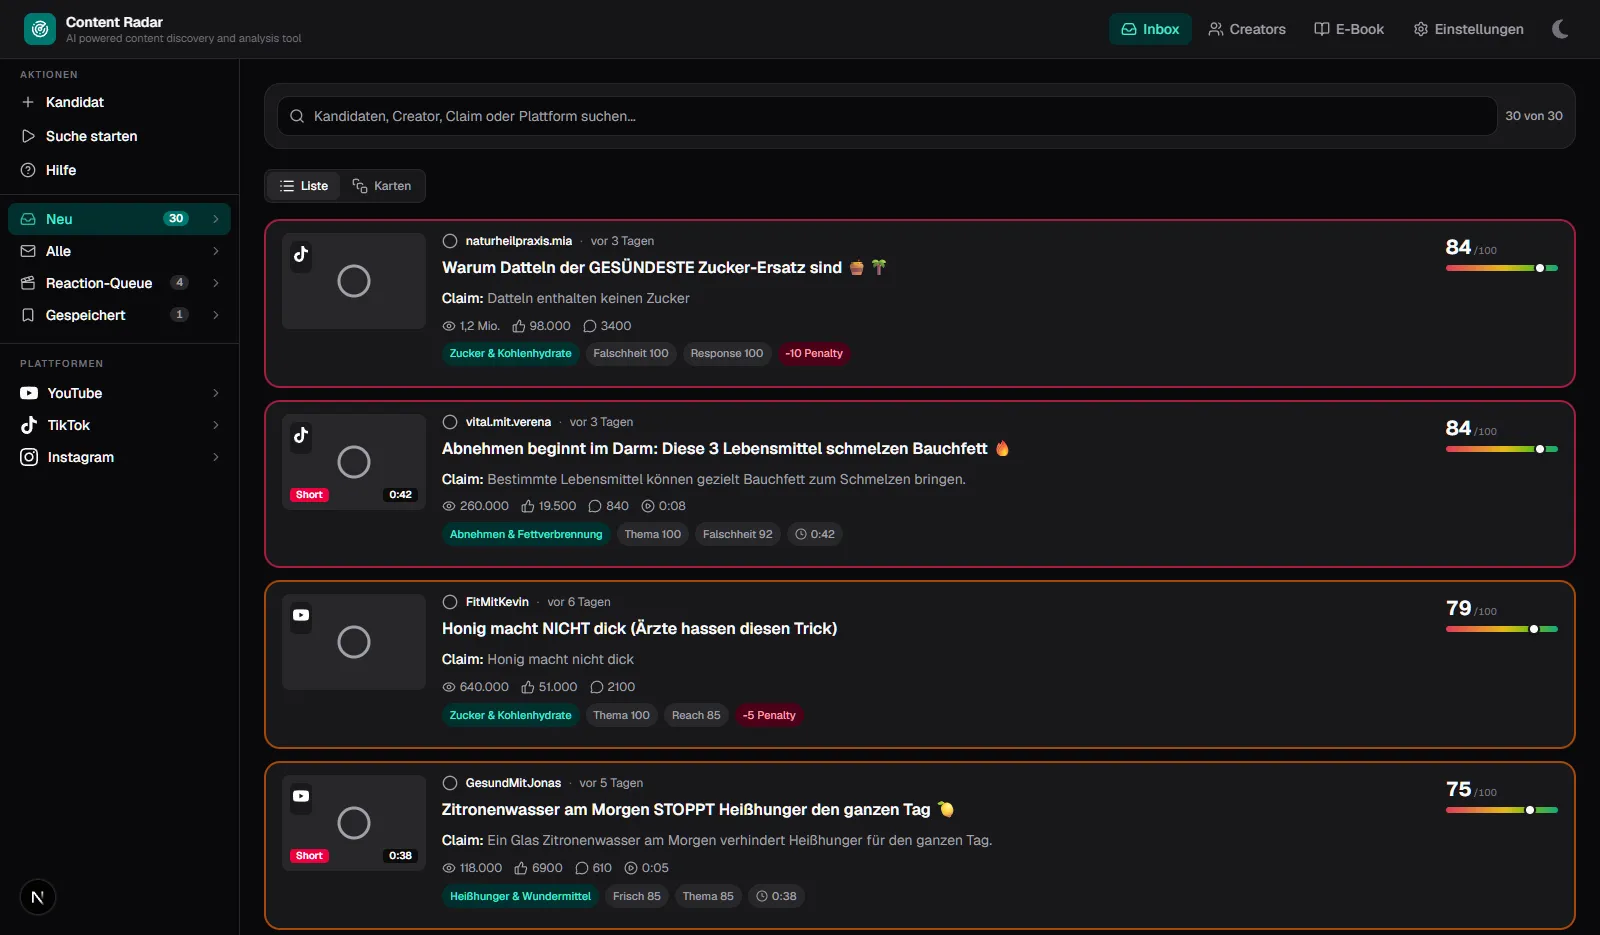Expand the Reaction-Queue chevron

pyautogui.click(x=216, y=283)
